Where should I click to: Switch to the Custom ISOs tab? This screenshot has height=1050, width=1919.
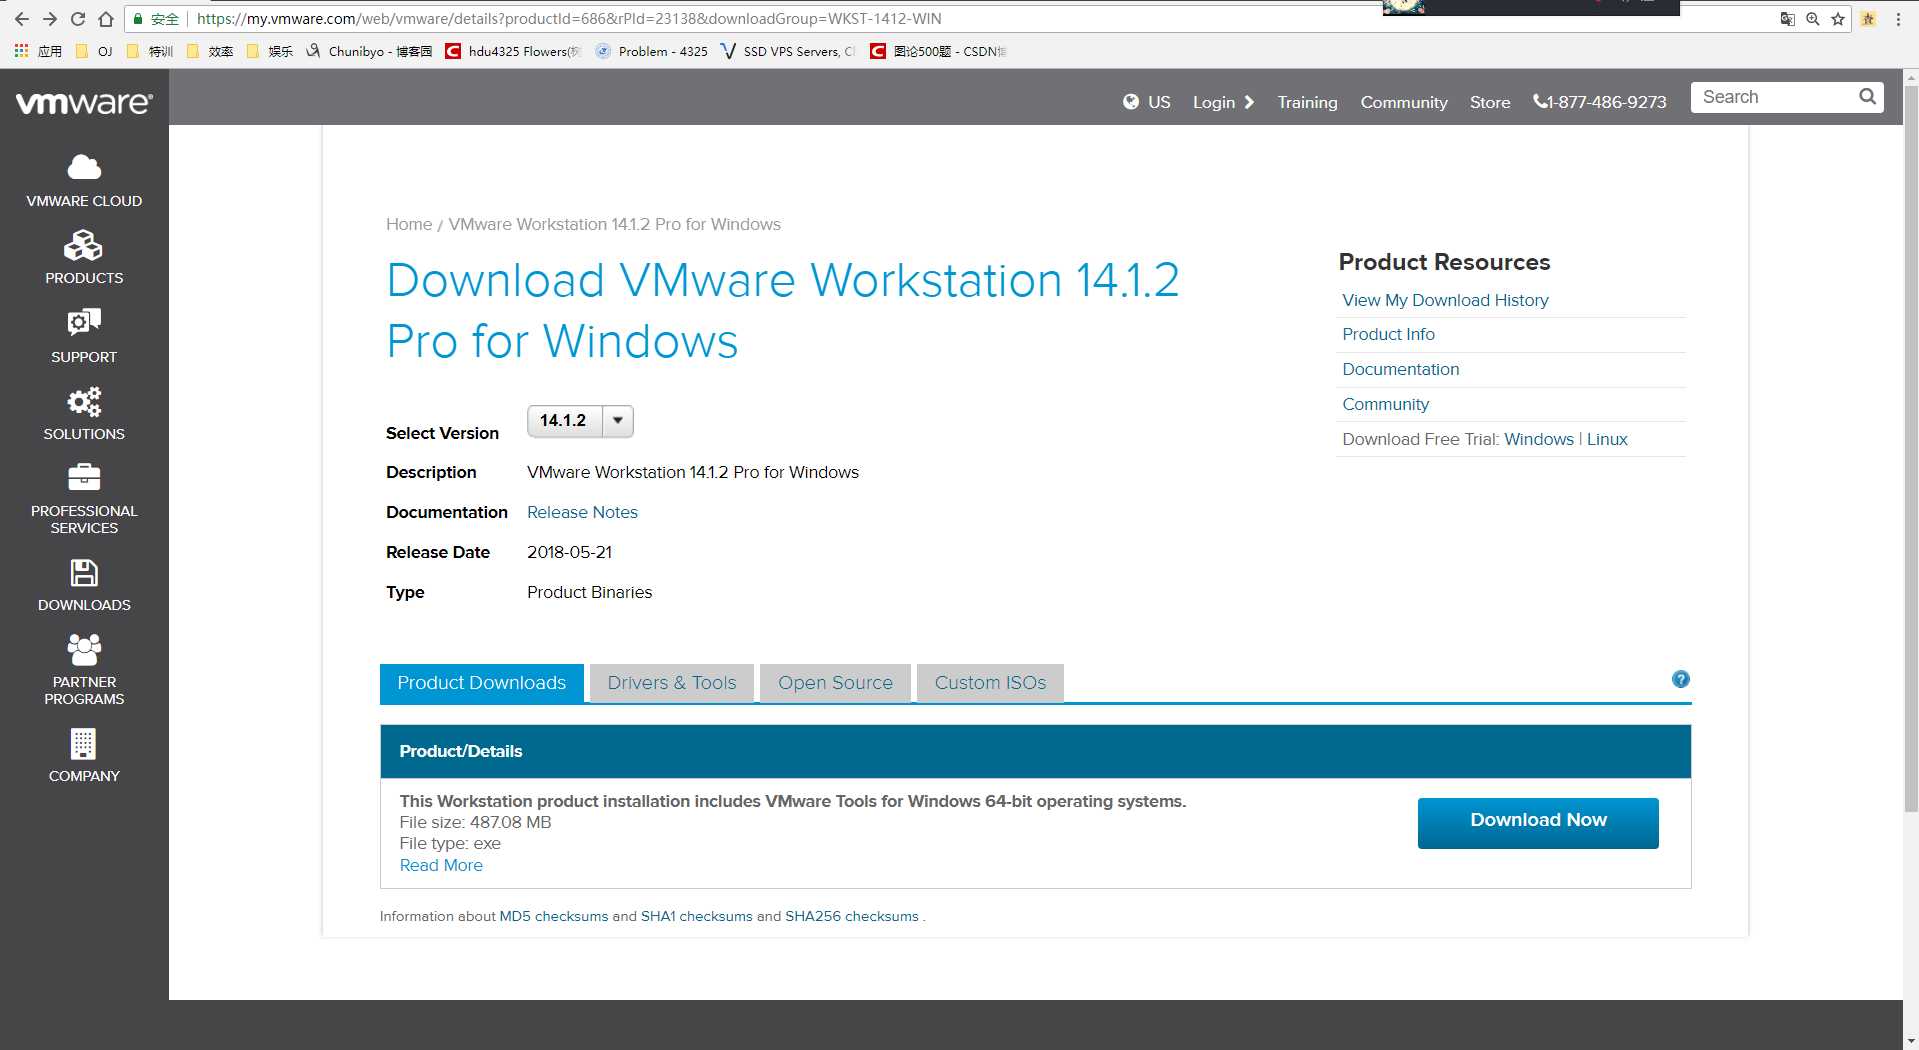[x=990, y=683]
